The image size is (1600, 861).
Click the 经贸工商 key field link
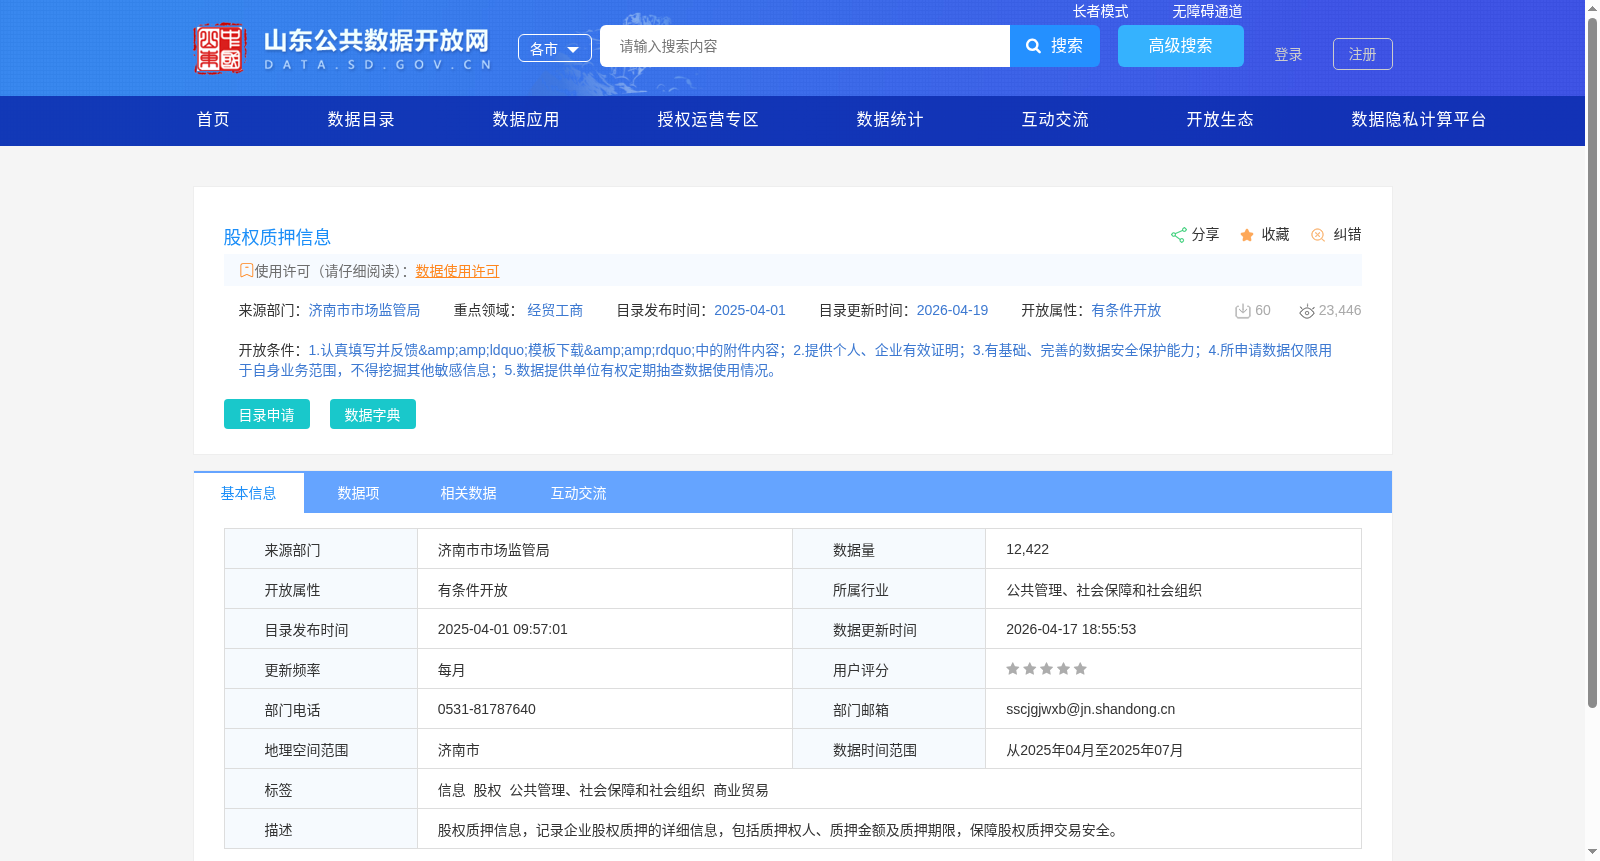click(x=555, y=311)
